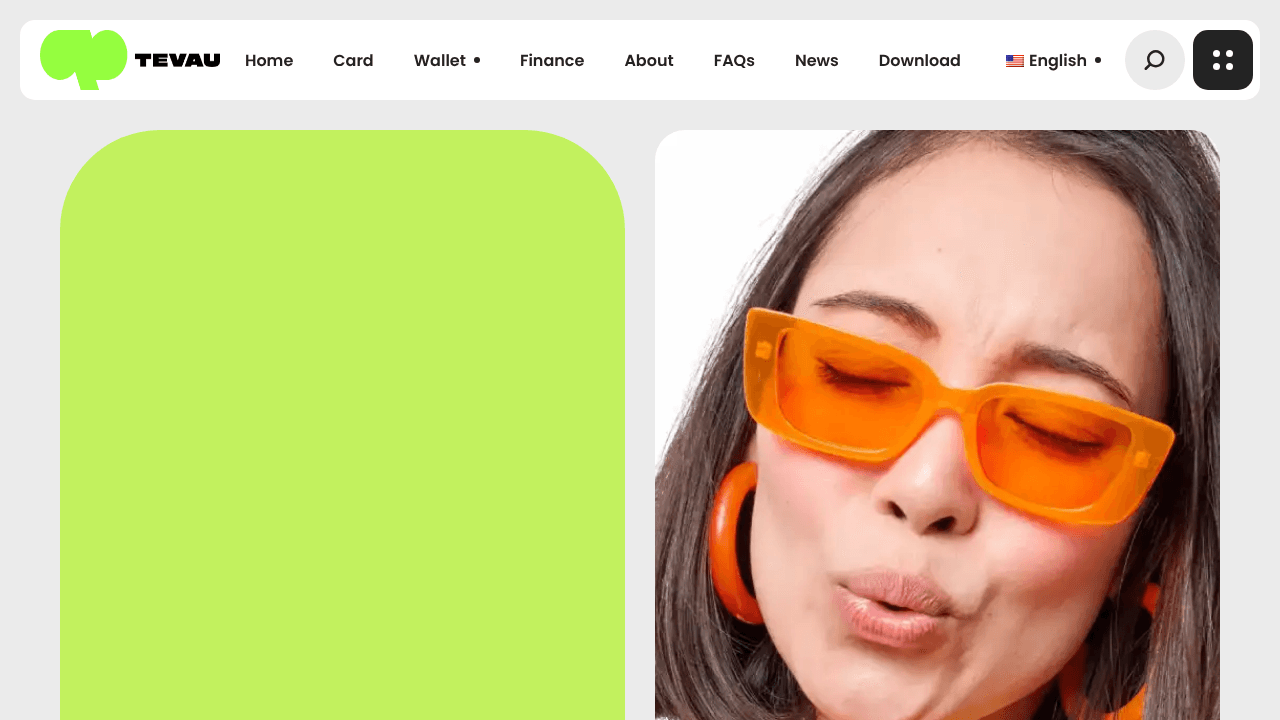Screen dimensions: 1280x720
Task: Go to the Home page
Action: 269,60
